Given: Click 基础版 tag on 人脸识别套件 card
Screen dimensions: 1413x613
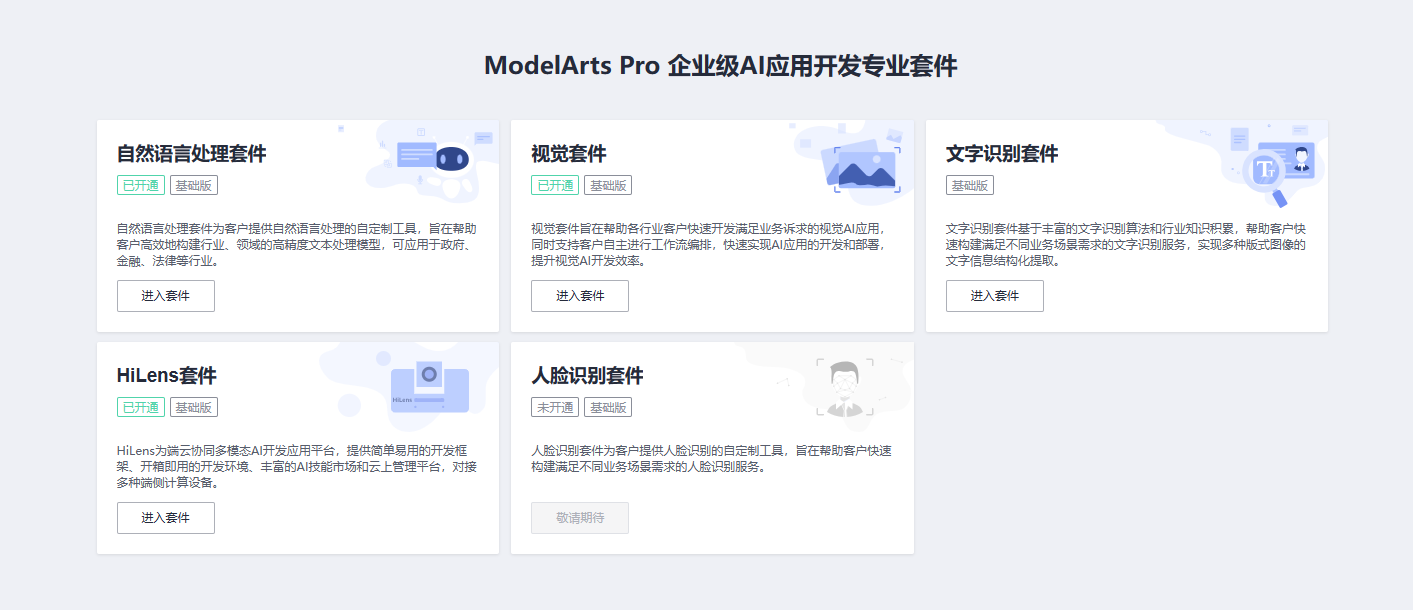Looking at the screenshot, I should (x=608, y=407).
